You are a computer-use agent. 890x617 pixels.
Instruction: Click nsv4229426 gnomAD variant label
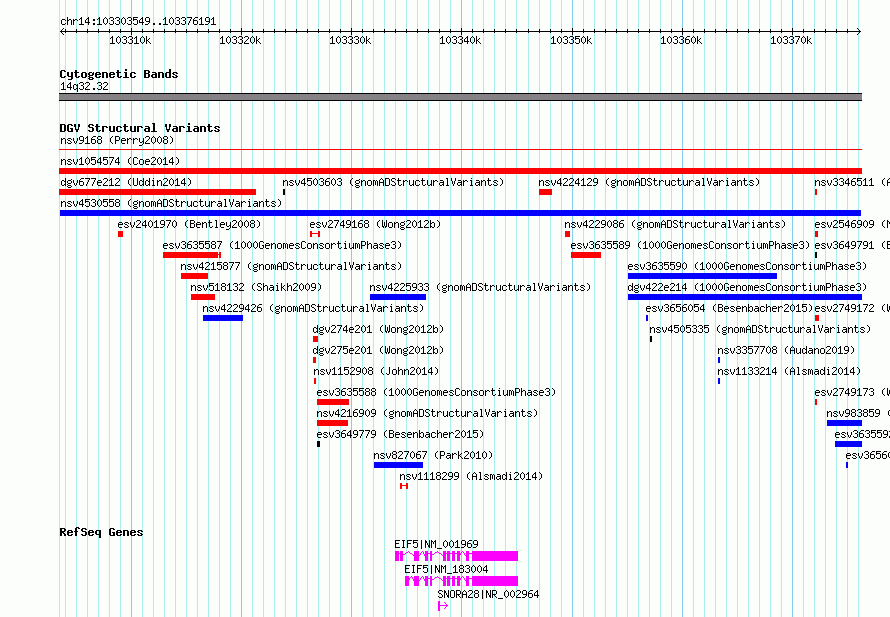[x=313, y=308]
